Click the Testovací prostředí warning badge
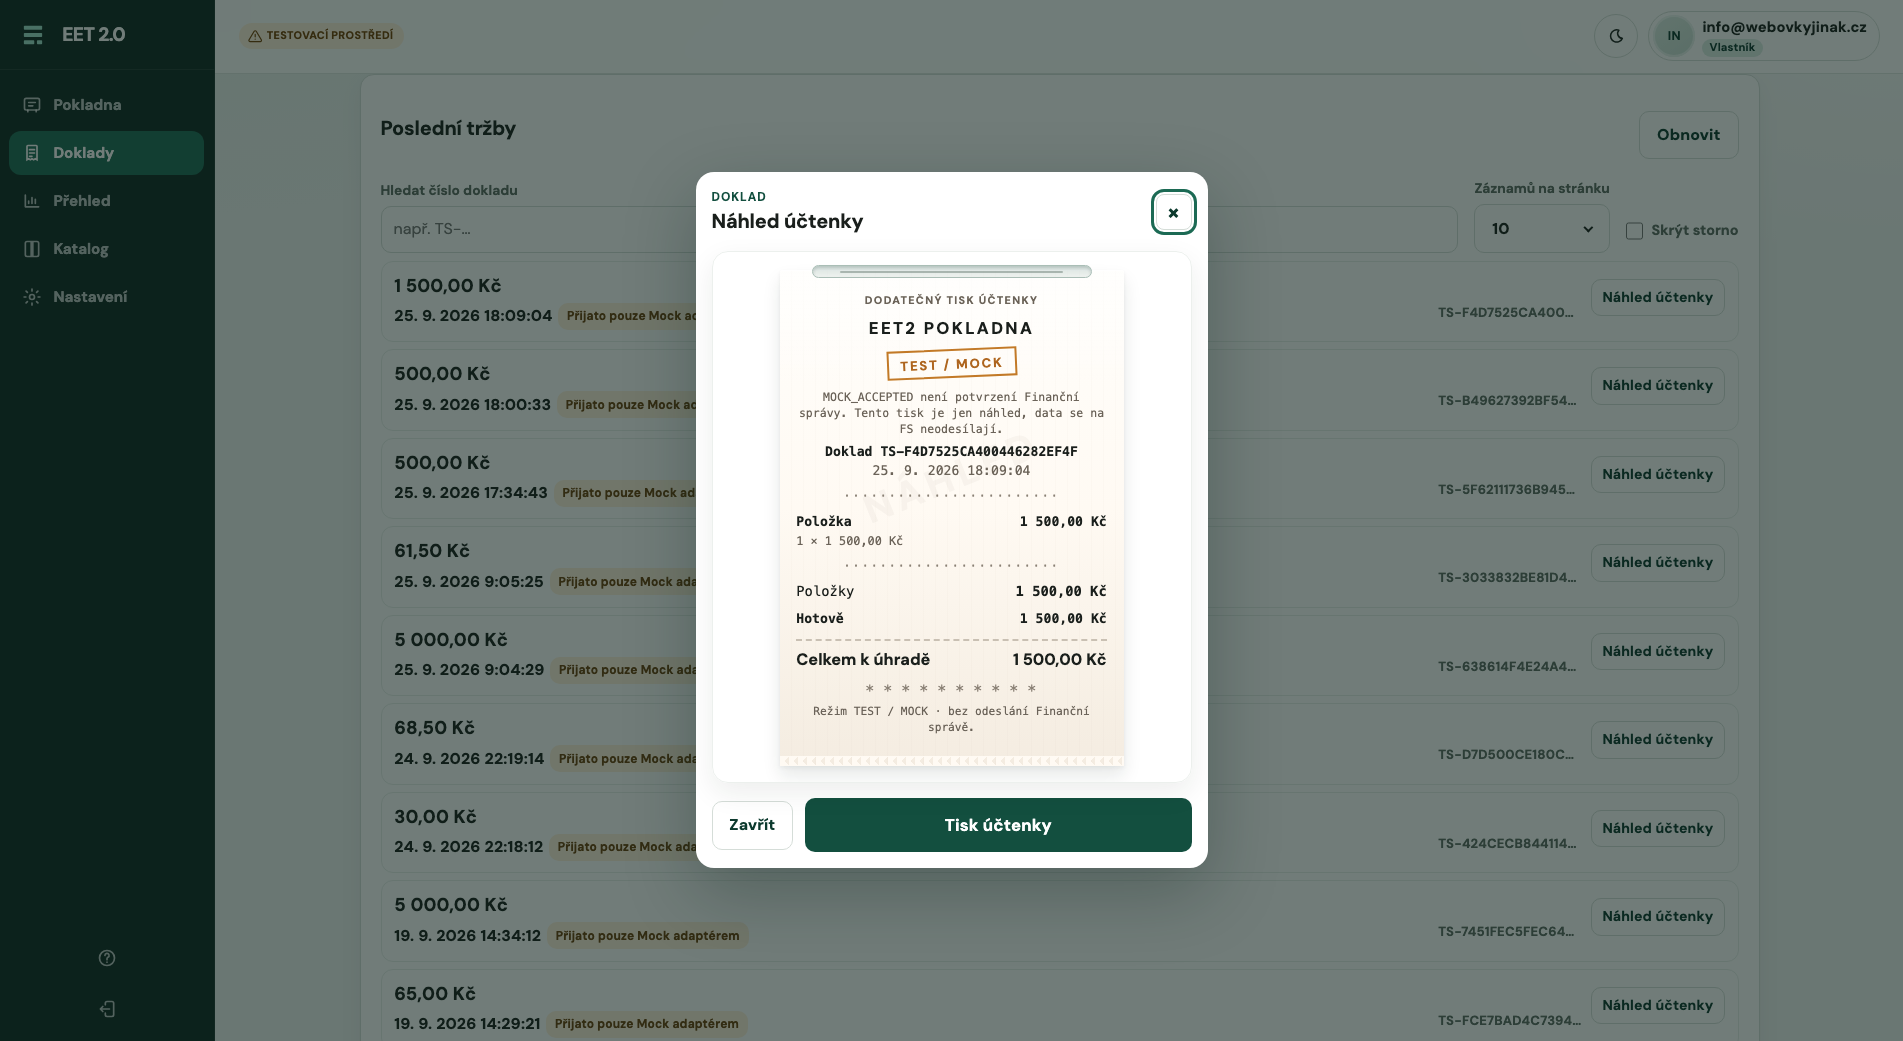1903x1041 pixels. click(321, 35)
